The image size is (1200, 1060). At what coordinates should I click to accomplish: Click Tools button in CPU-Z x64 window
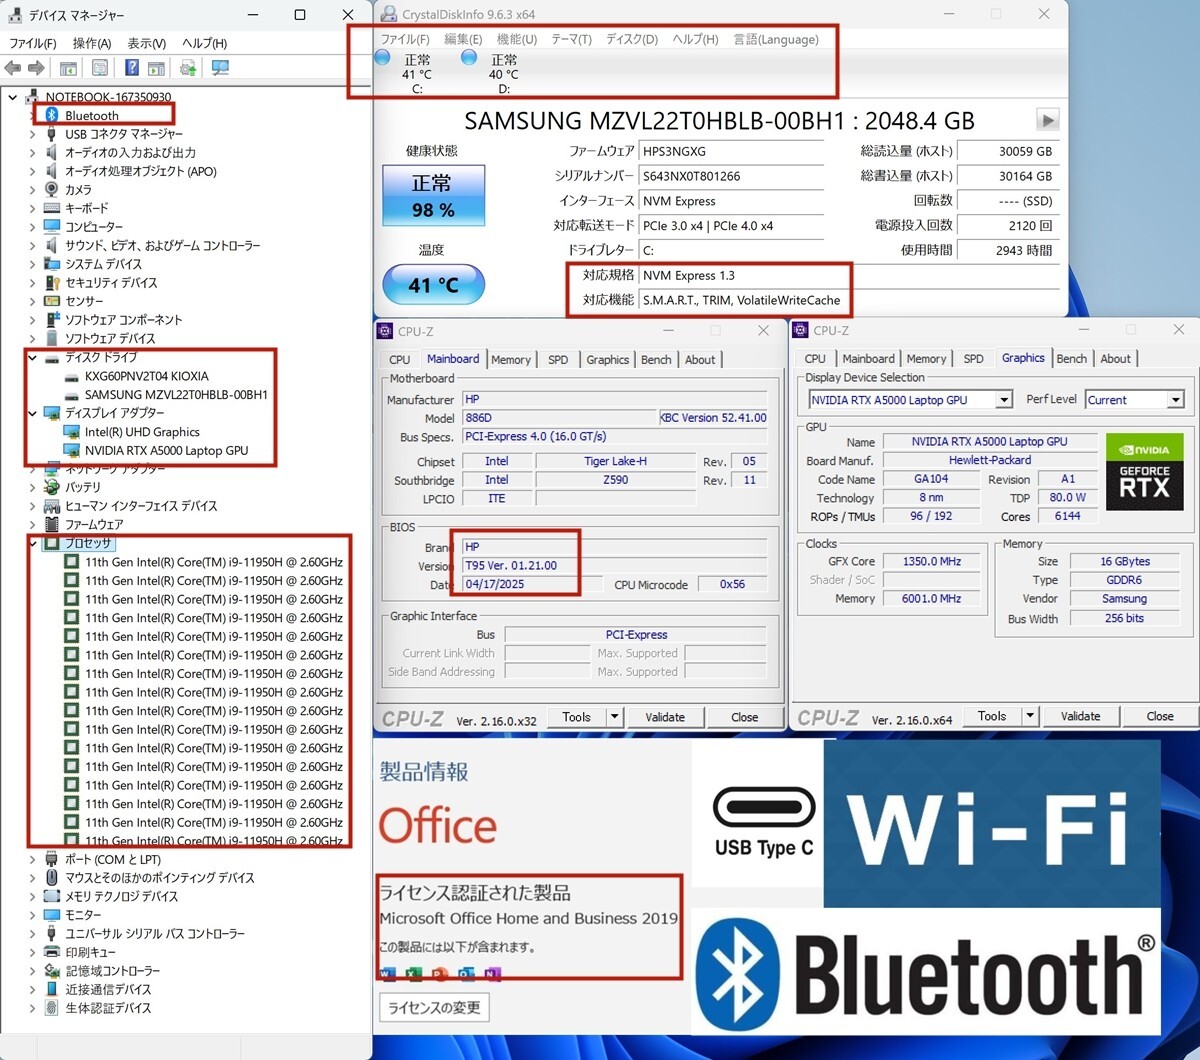(x=992, y=716)
